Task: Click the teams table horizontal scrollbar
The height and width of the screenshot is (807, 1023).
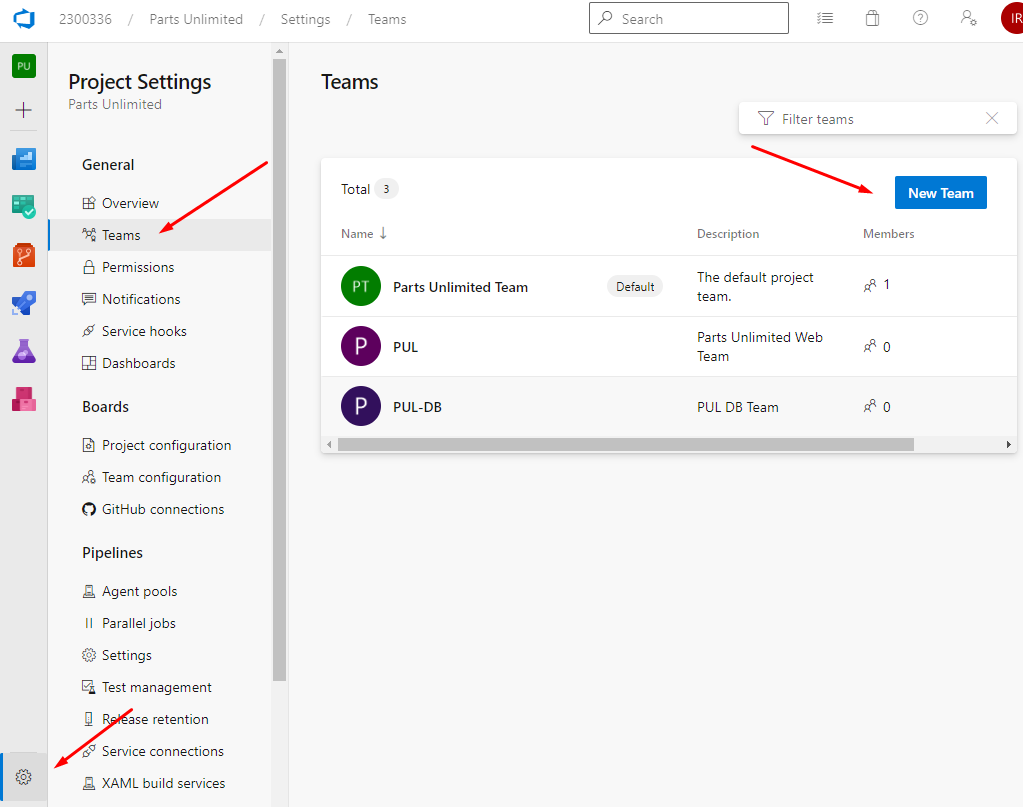Action: pos(626,444)
